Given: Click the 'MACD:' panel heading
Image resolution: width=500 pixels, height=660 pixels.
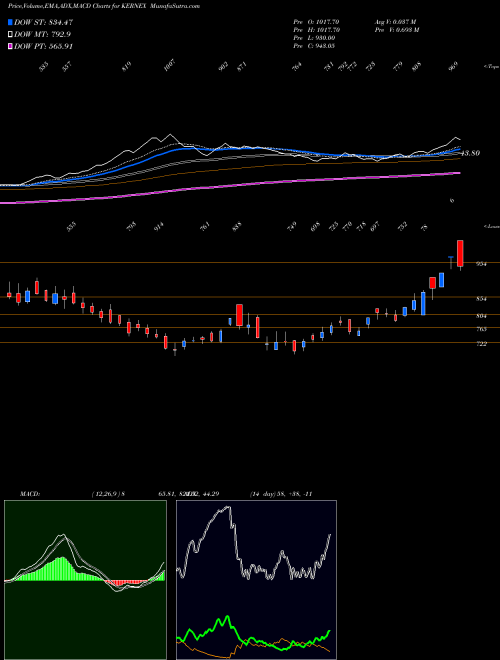Looking at the screenshot, I should point(29,494).
